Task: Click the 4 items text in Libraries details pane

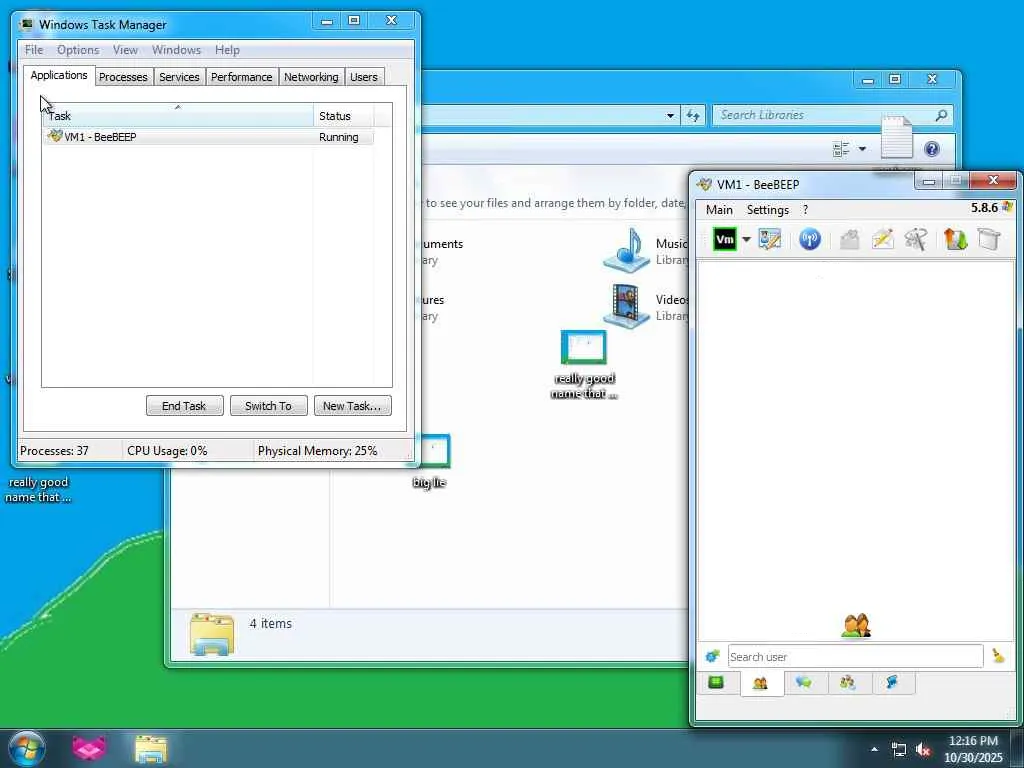Action: (270, 624)
